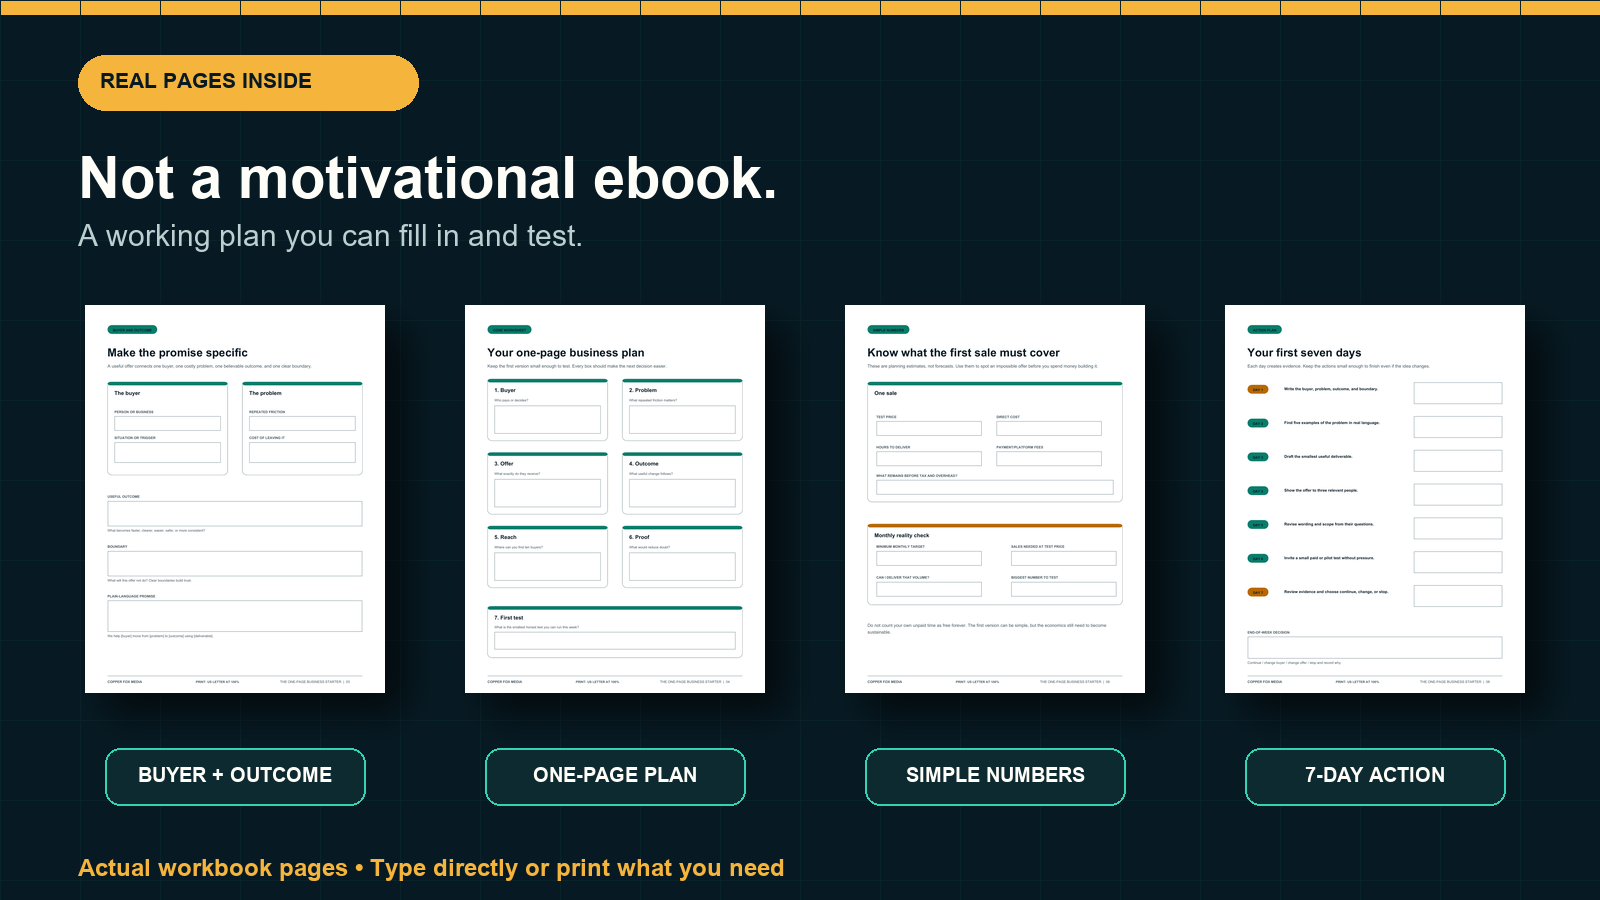The image size is (1600, 900).
Task: Click green tag above 'Your first seven days'
Action: pyautogui.click(x=1264, y=330)
